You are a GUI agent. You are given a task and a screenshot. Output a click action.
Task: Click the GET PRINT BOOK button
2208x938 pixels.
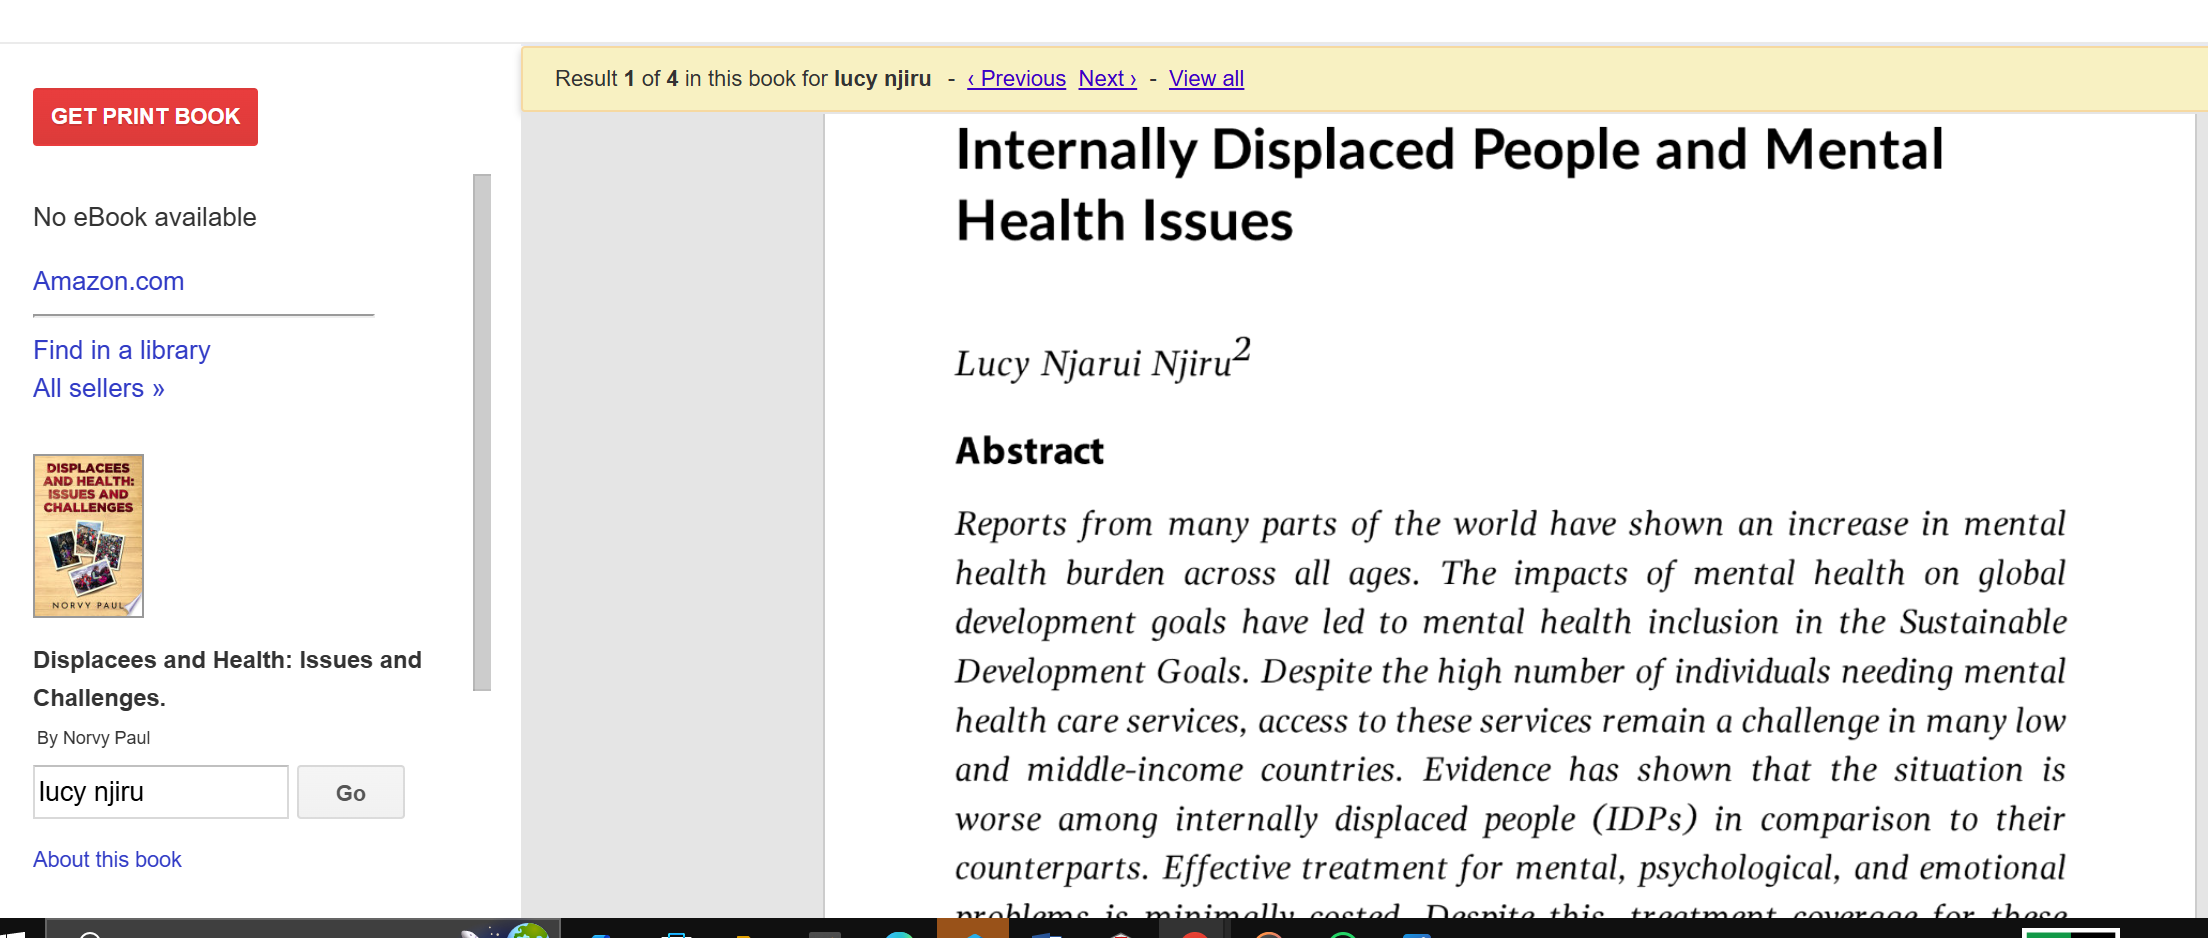pos(145,117)
